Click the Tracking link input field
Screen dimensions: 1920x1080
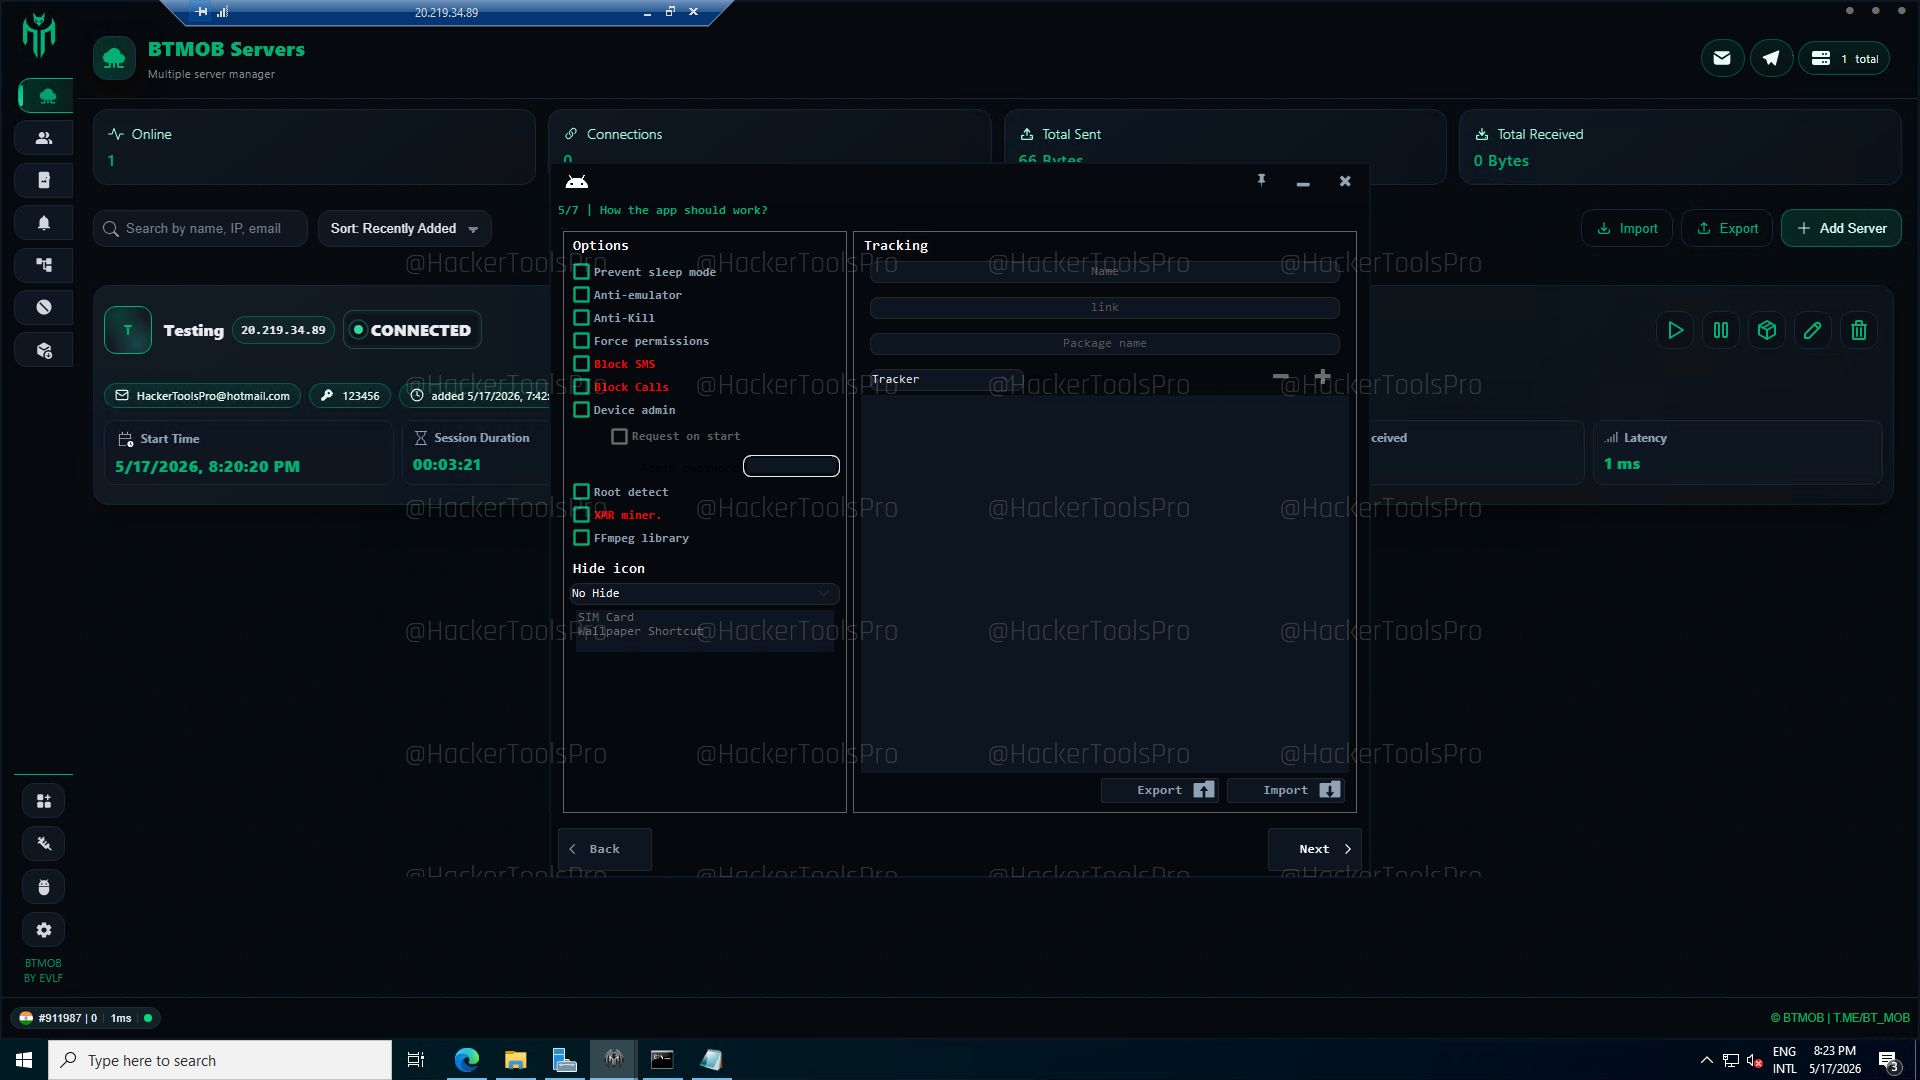coord(1104,308)
